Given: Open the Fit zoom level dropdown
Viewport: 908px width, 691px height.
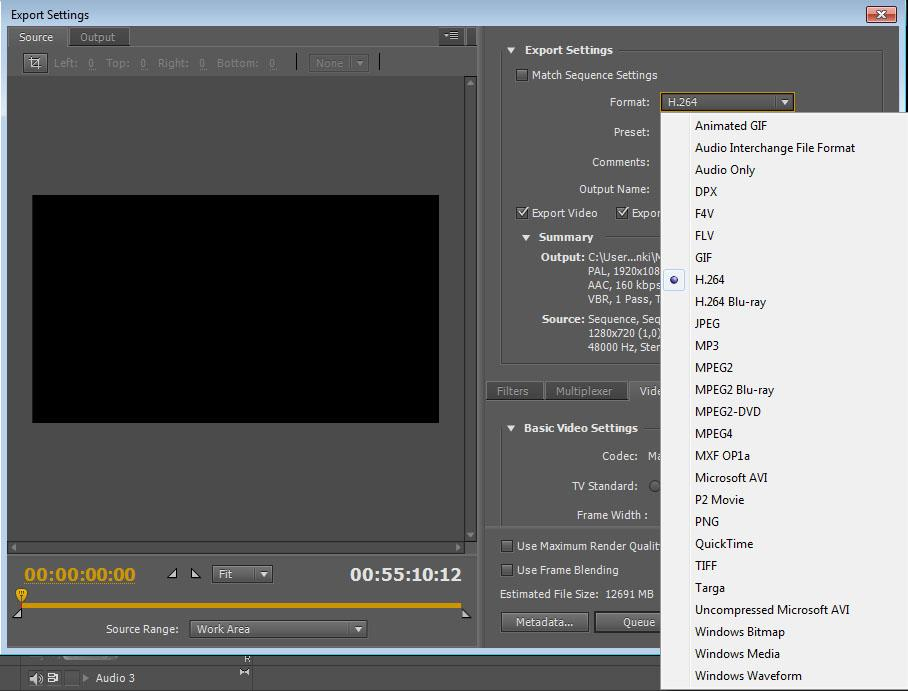Looking at the screenshot, I should pos(242,574).
